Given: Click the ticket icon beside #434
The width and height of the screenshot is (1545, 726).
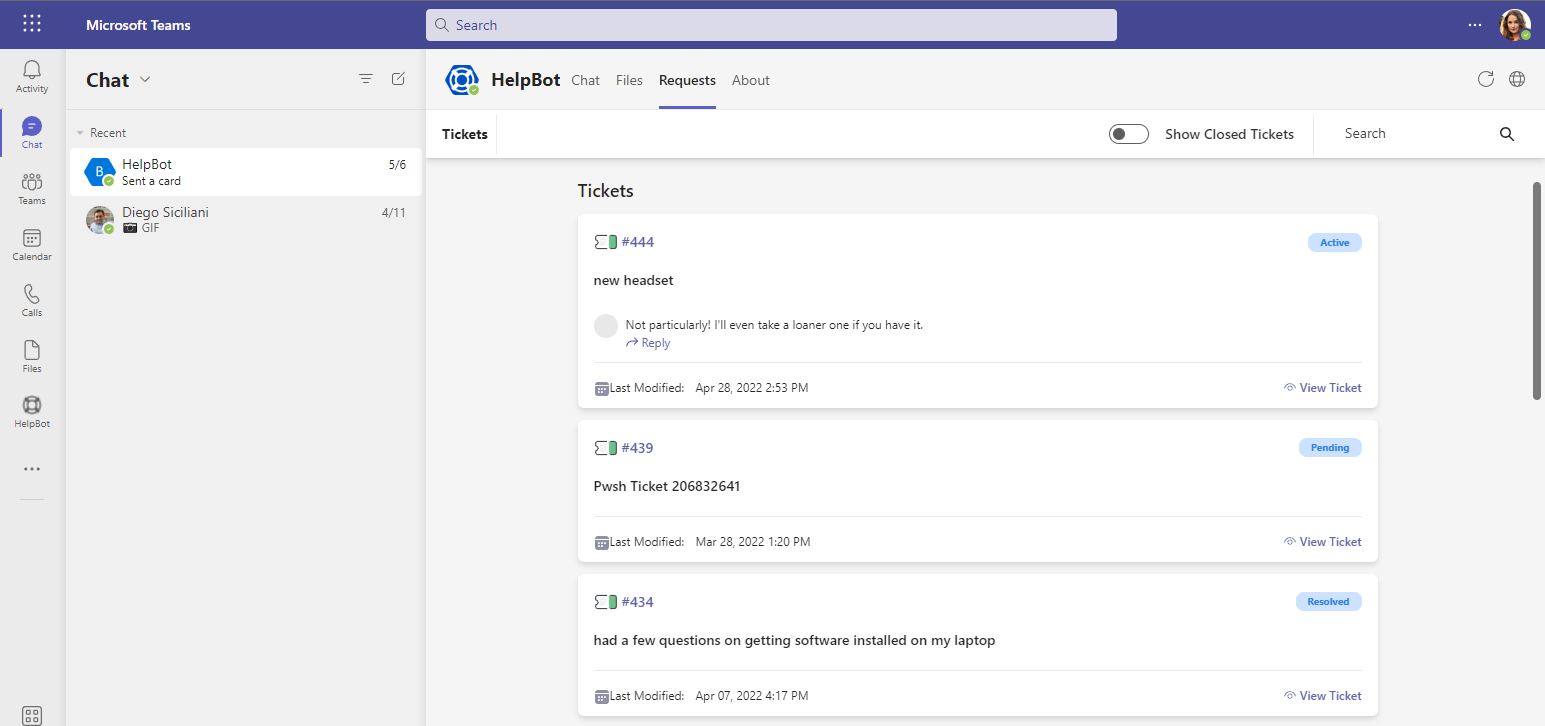Looking at the screenshot, I should [x=606, y=602].
